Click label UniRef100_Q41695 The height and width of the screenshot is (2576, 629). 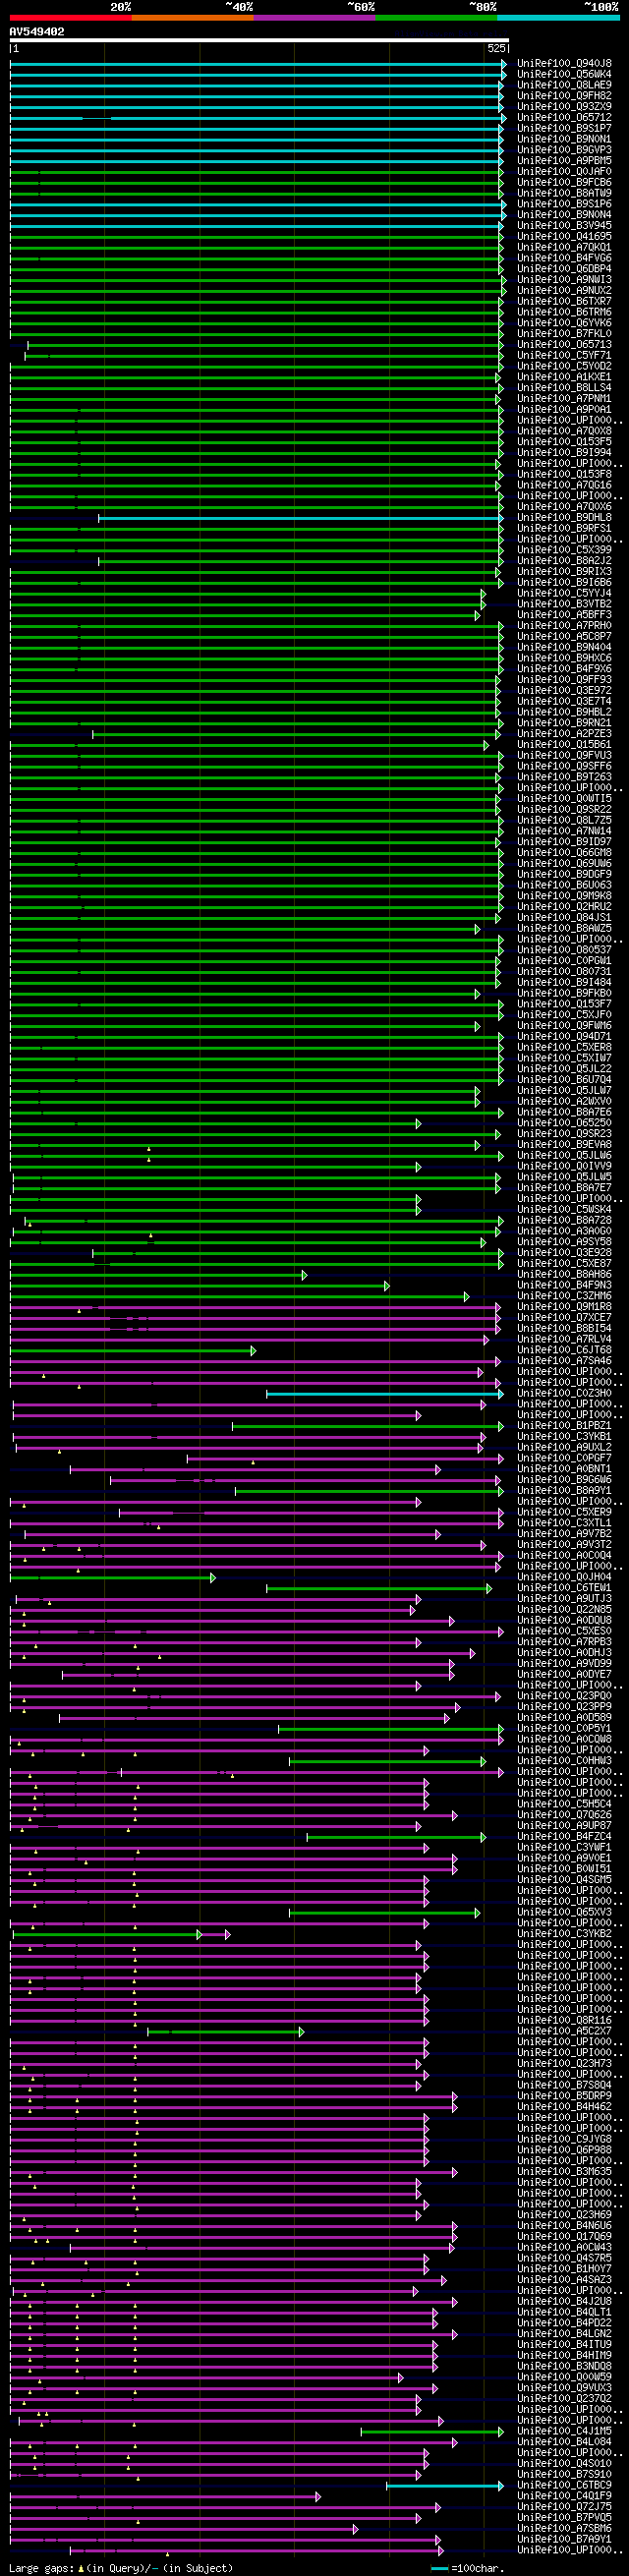564,237
